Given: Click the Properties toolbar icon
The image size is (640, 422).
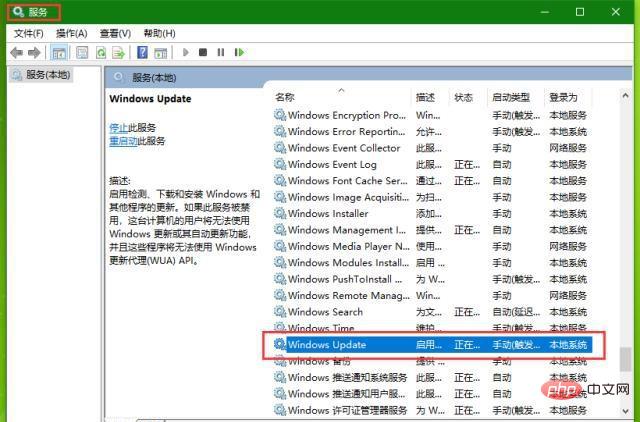Looking at the screenshot, I should (x=82, y=53).
